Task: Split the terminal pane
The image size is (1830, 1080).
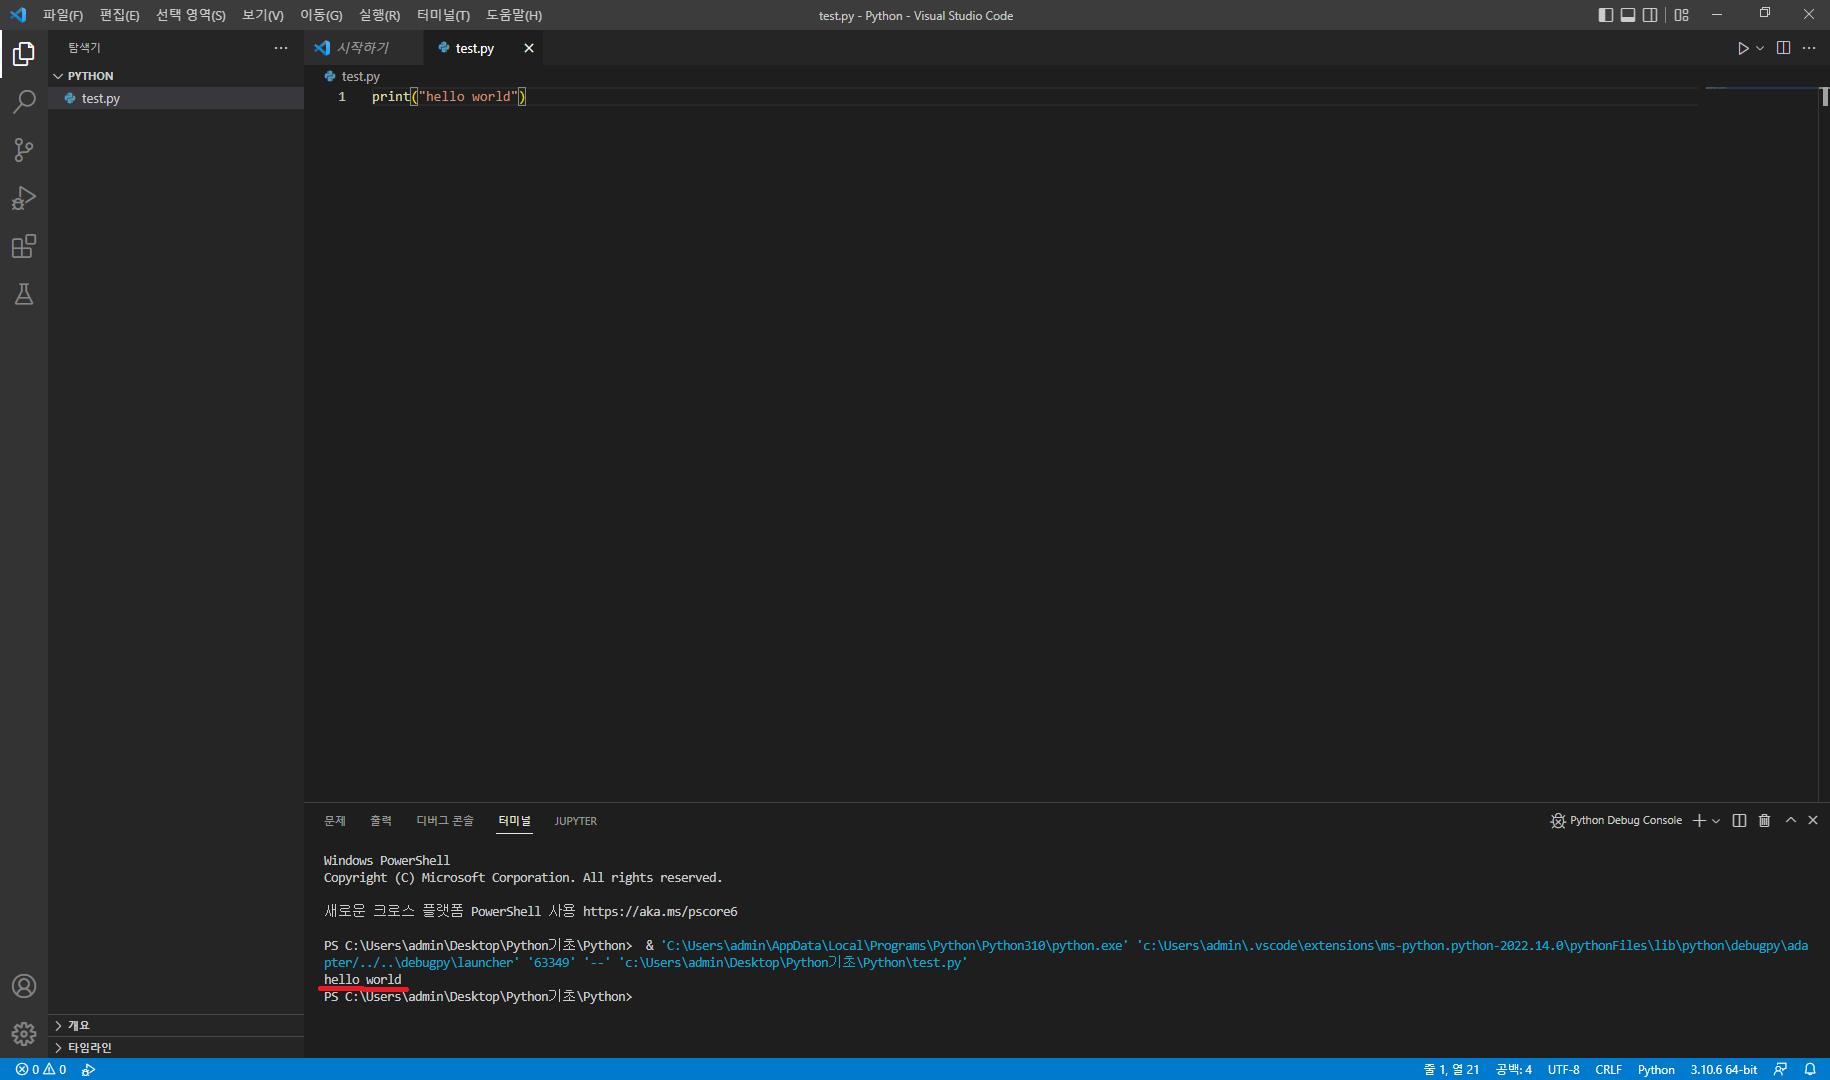Action: click(1739, 820)
